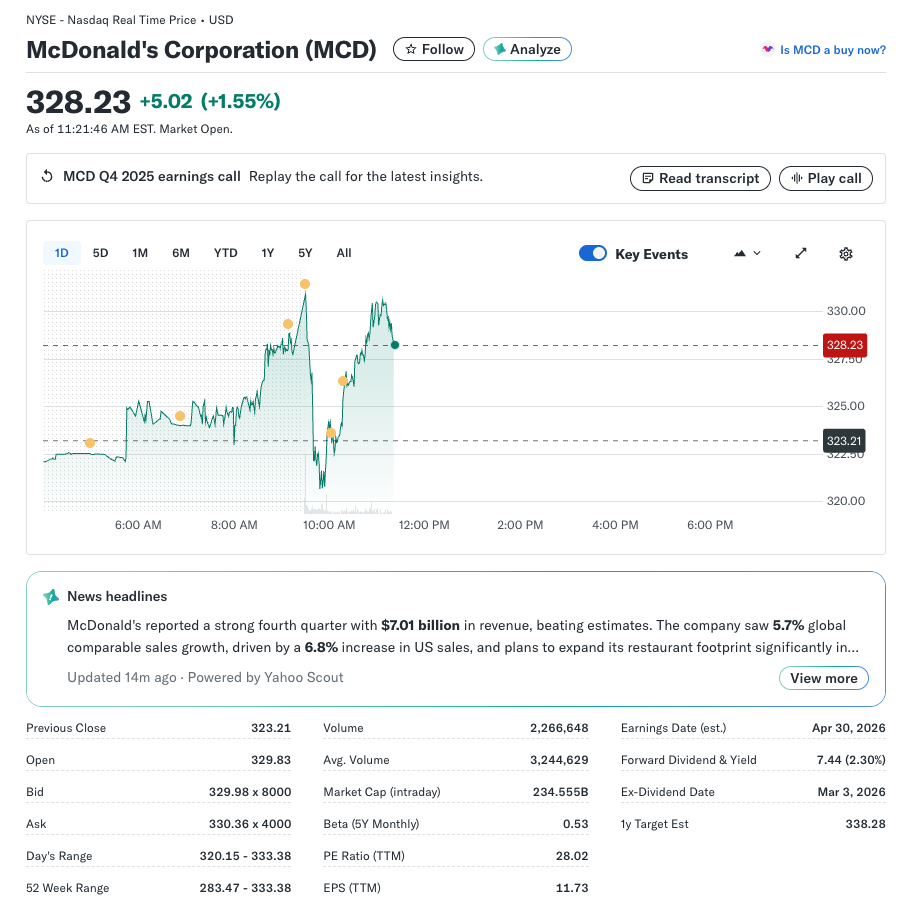The width and height of the screenshot is (903, 907).
Task: Click the star Follow button
Action: 434,49
